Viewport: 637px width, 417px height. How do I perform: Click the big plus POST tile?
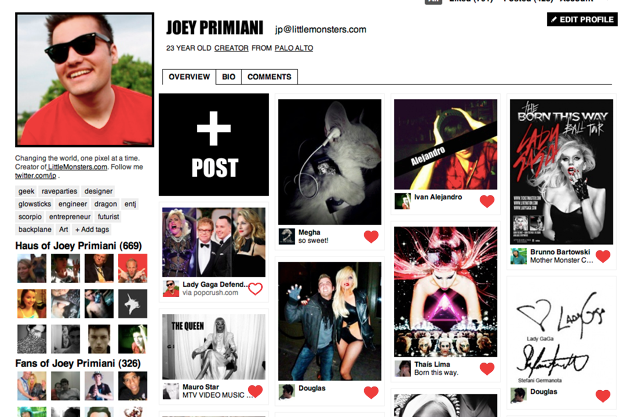point(214,145)
